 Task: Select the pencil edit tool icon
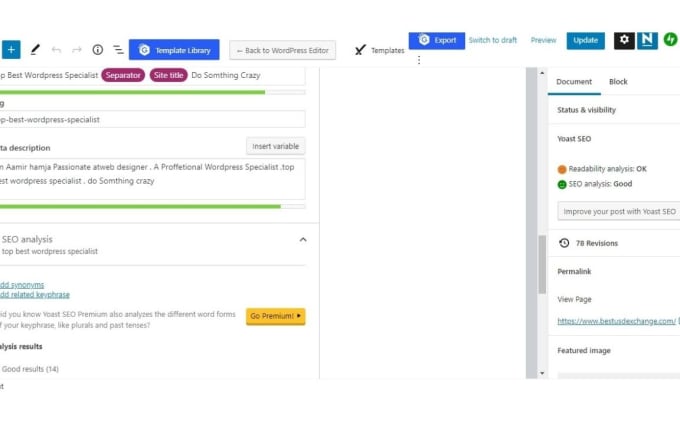click(35, 50)
